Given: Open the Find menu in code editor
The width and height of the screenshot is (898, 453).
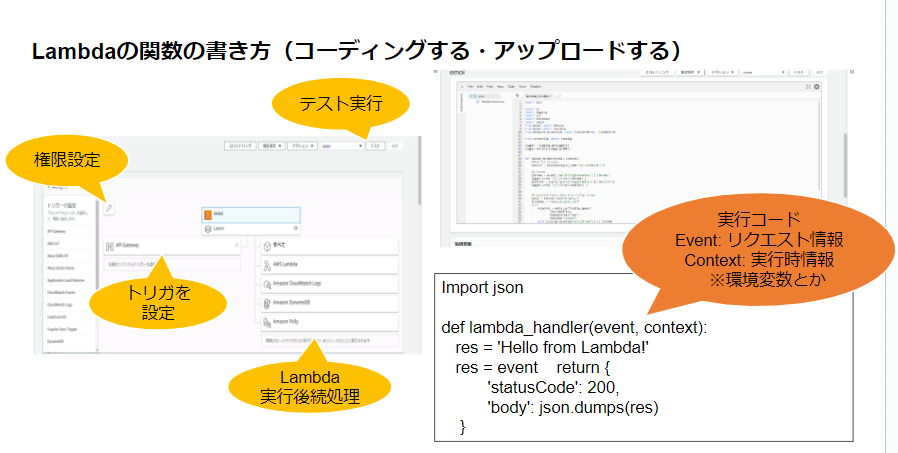Looking at the screenshot, I should [x=490, y=86].
